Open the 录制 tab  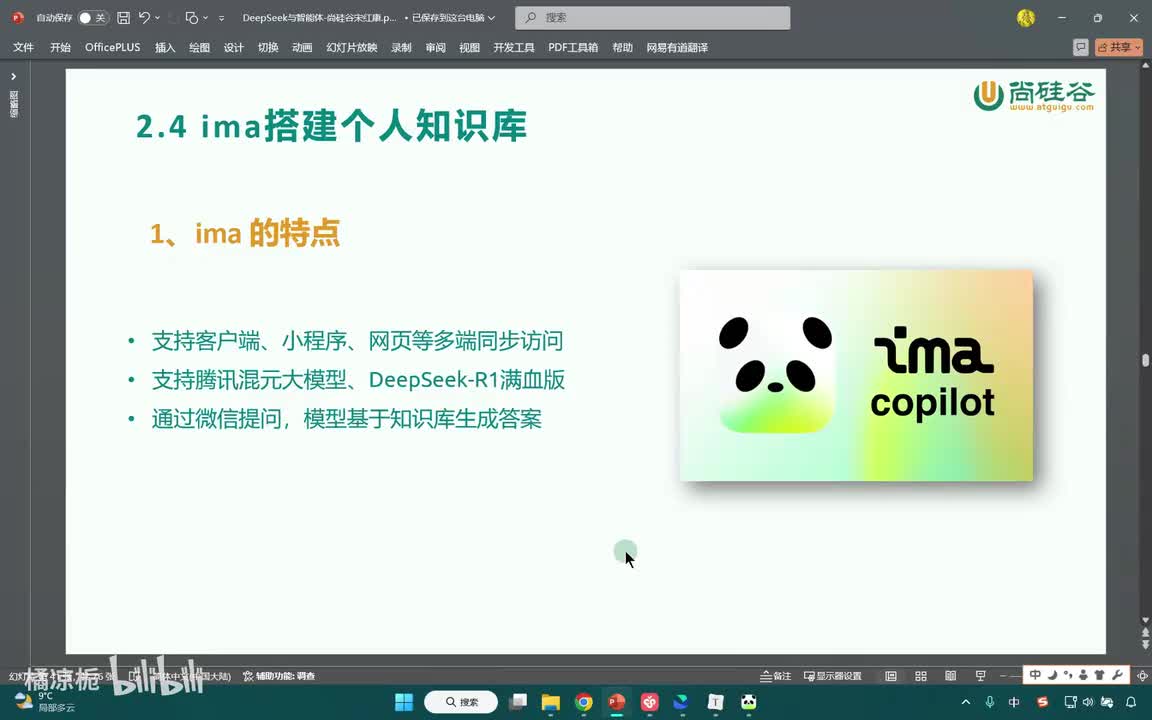click(401, 47)
